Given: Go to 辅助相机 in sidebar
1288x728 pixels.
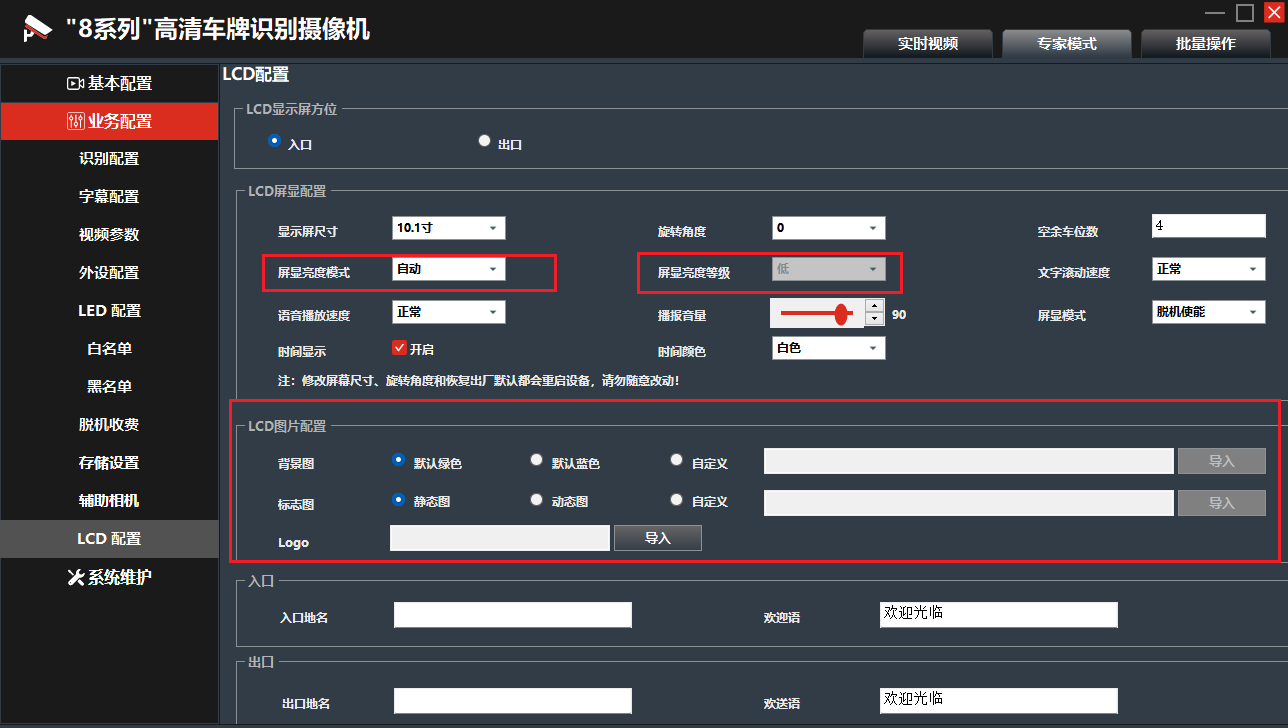Looking at the screenshot, I should click(x=109, y=501).
